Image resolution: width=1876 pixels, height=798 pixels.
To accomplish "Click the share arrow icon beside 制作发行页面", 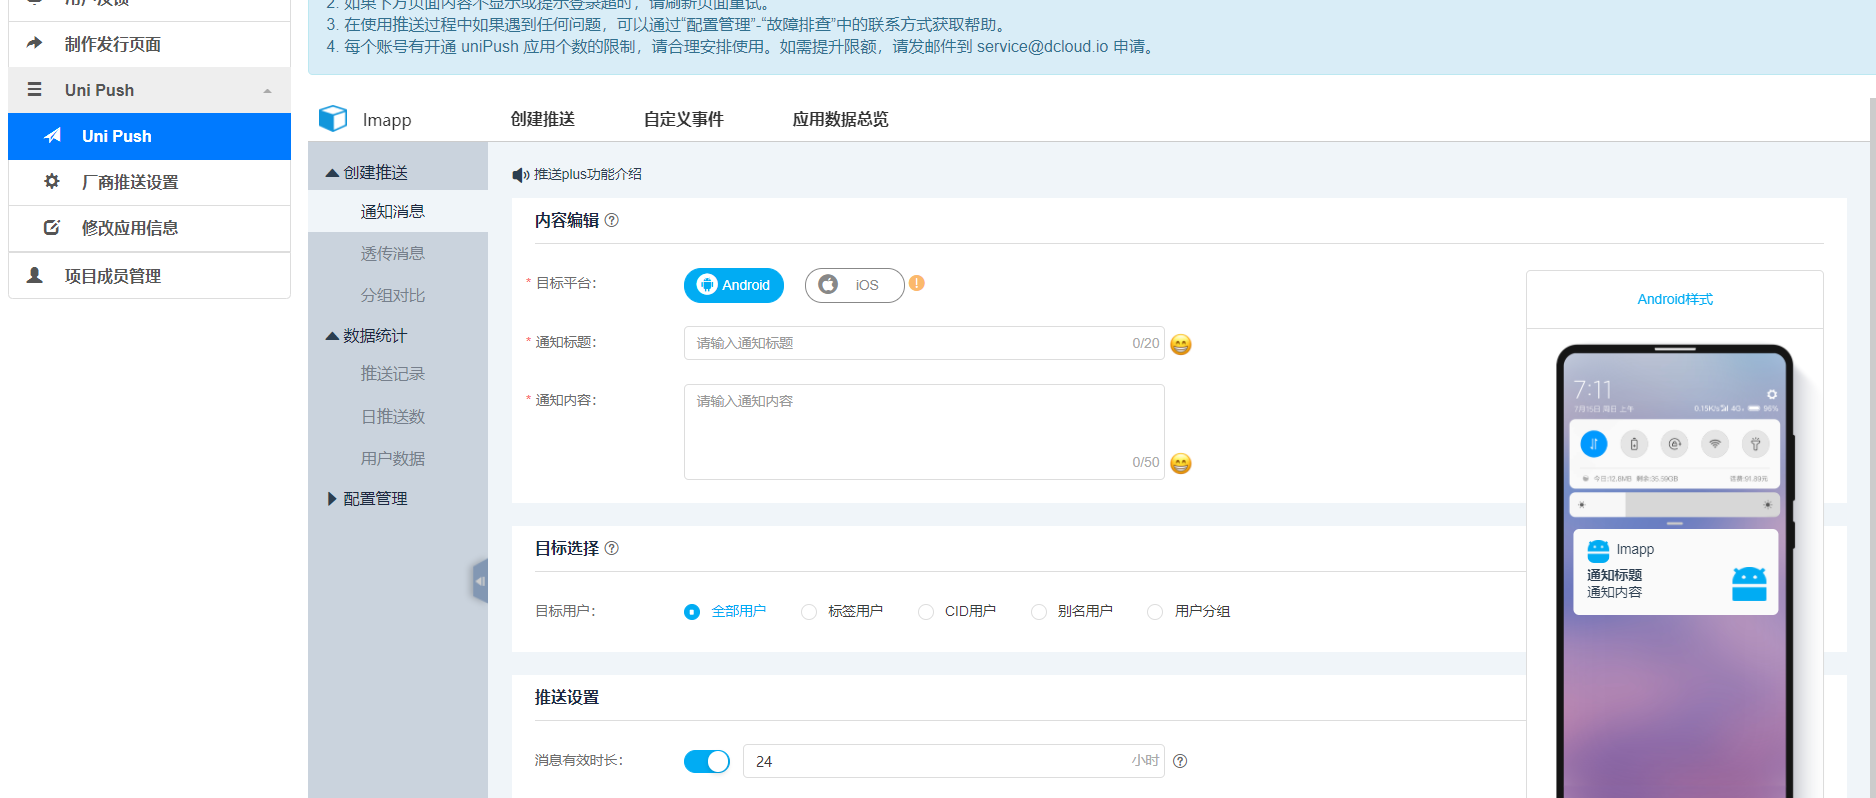I will coord(35,43).
